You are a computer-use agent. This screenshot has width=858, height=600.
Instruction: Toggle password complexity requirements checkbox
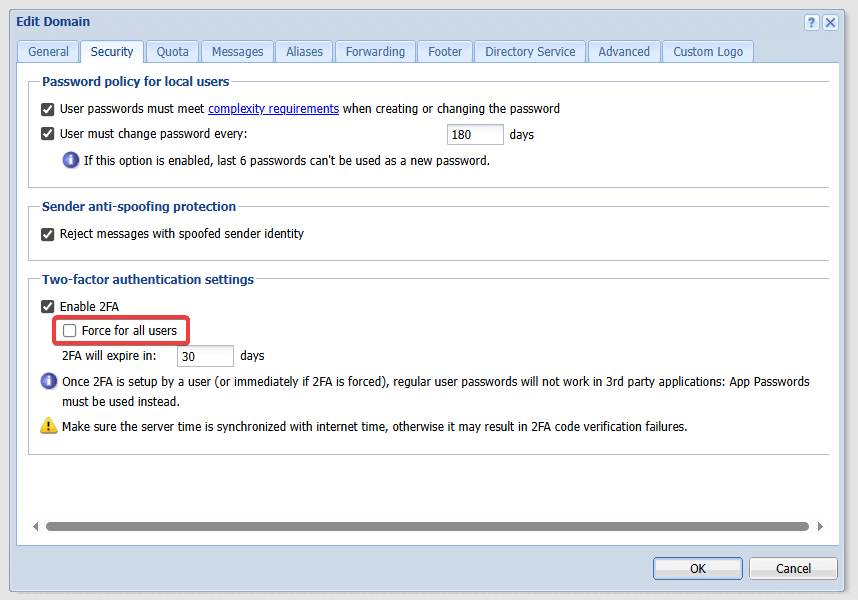click(x=48, y=109)
